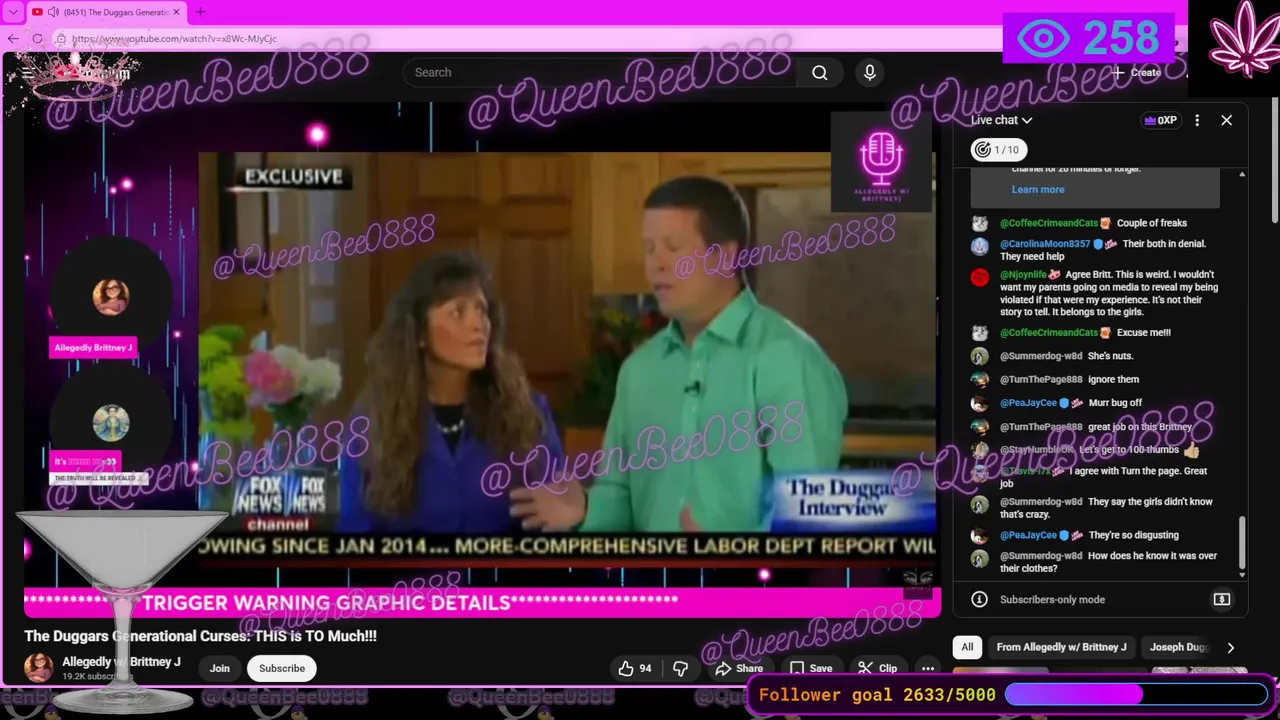Click @CarolinaMoon8357 username in chat

pos(1045,244)
